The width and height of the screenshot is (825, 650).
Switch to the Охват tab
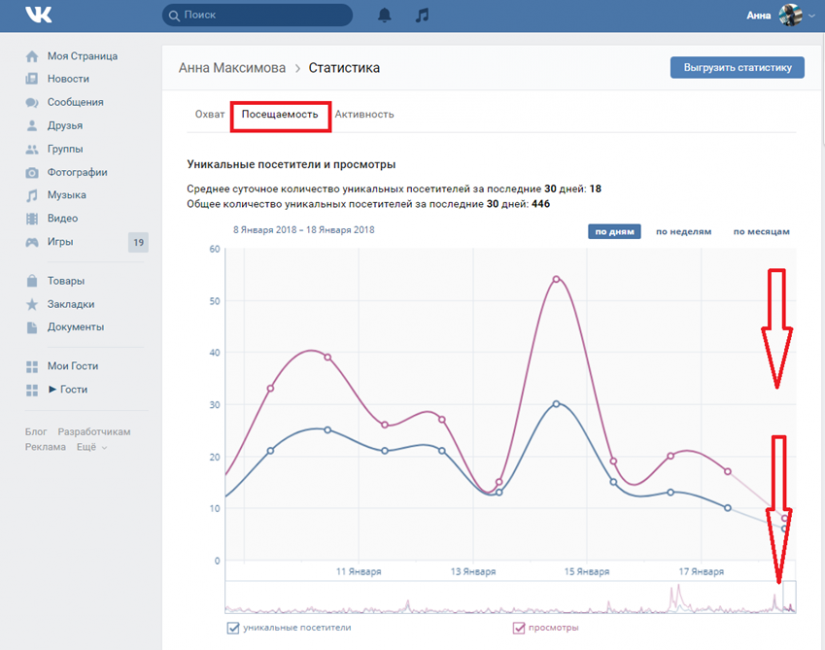click(x=209, y=114)
